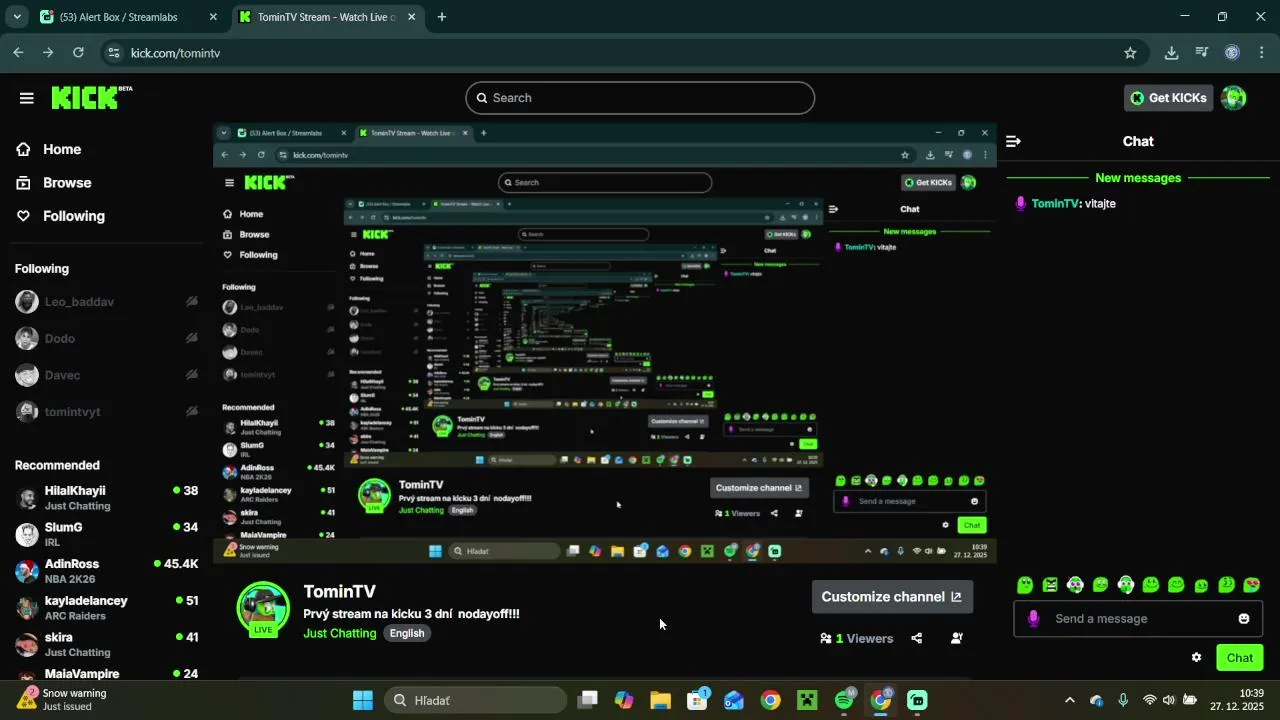This screenshot has width=1280, height=720.
Task: Click TominTV username in chat message
Action: point(1055,203)
